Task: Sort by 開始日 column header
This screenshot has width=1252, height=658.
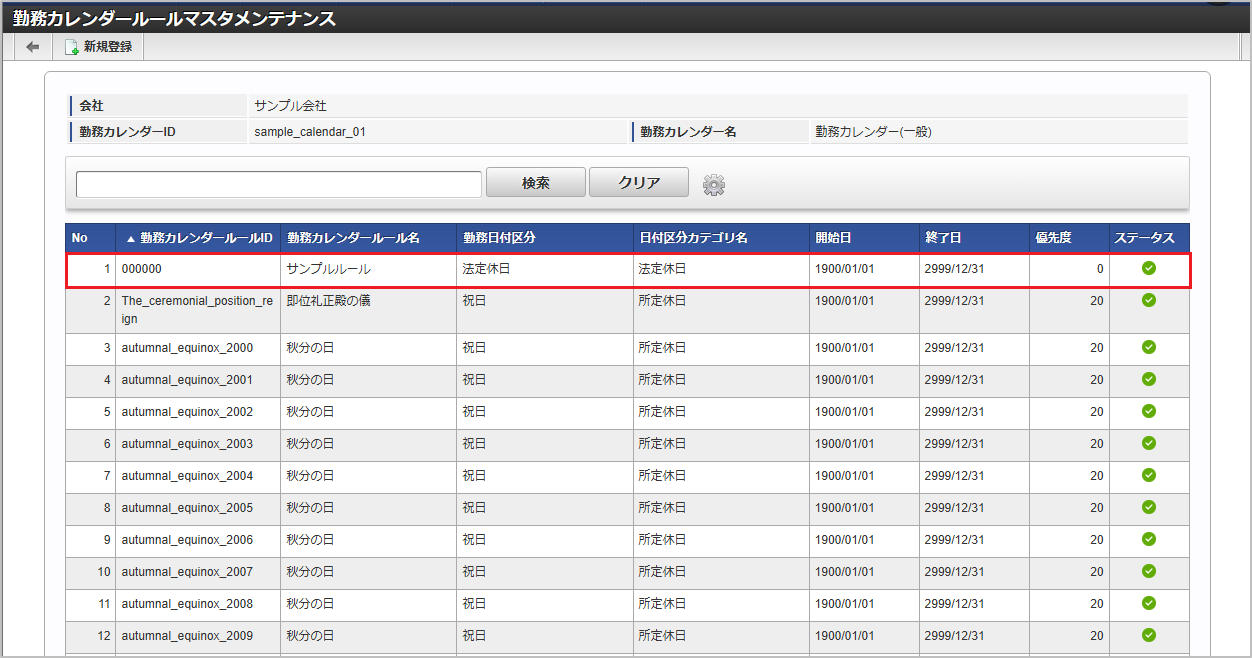Action: coord(832,238)
